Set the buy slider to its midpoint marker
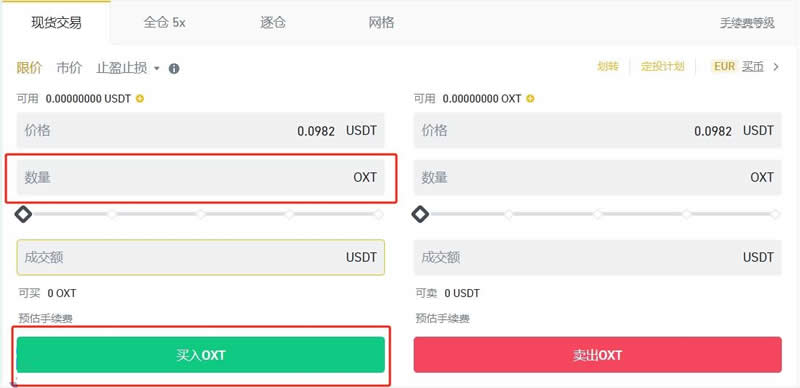This screenshot has height=388, width=800. (201, 214)
